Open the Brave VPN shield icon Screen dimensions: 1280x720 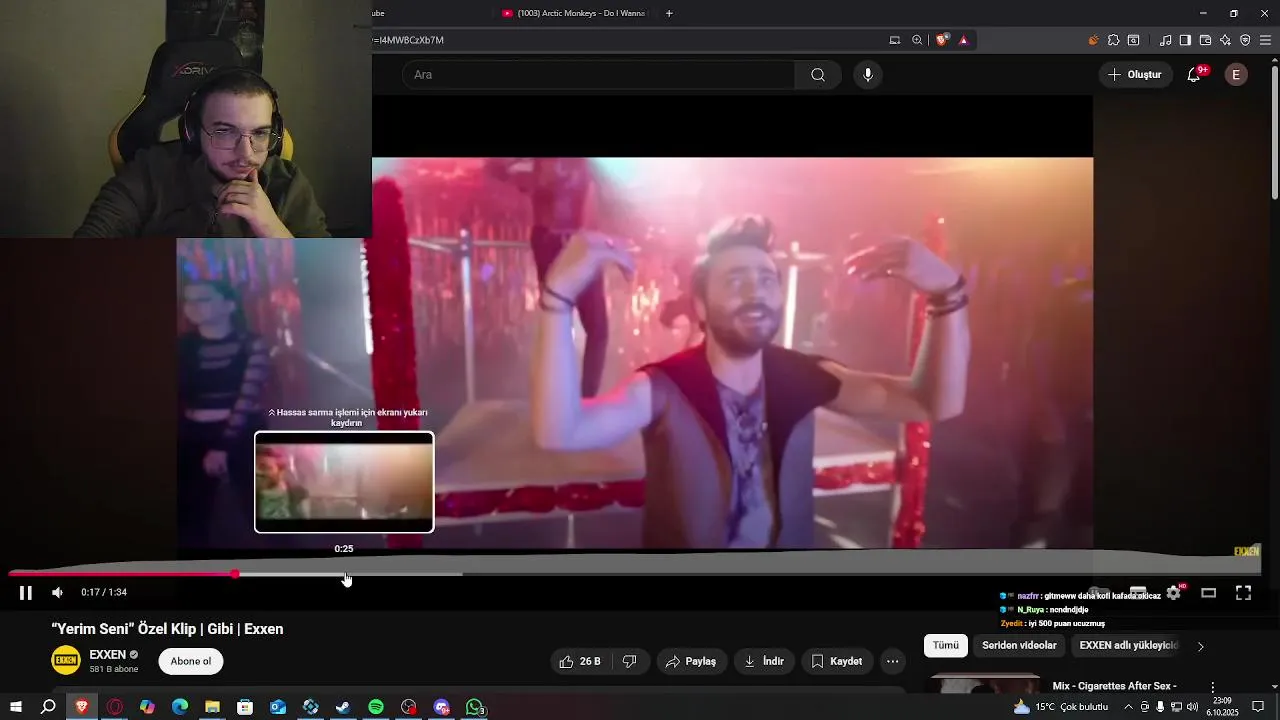[1245, 40]
